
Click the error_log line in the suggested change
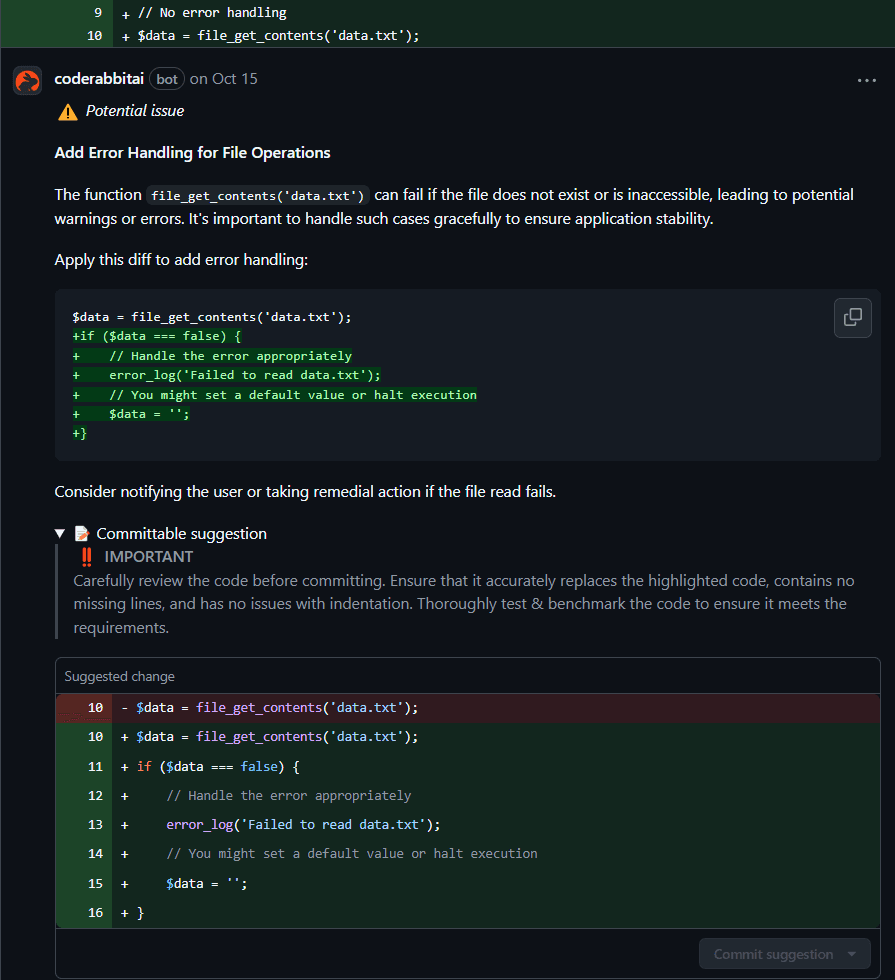point(302,824)
